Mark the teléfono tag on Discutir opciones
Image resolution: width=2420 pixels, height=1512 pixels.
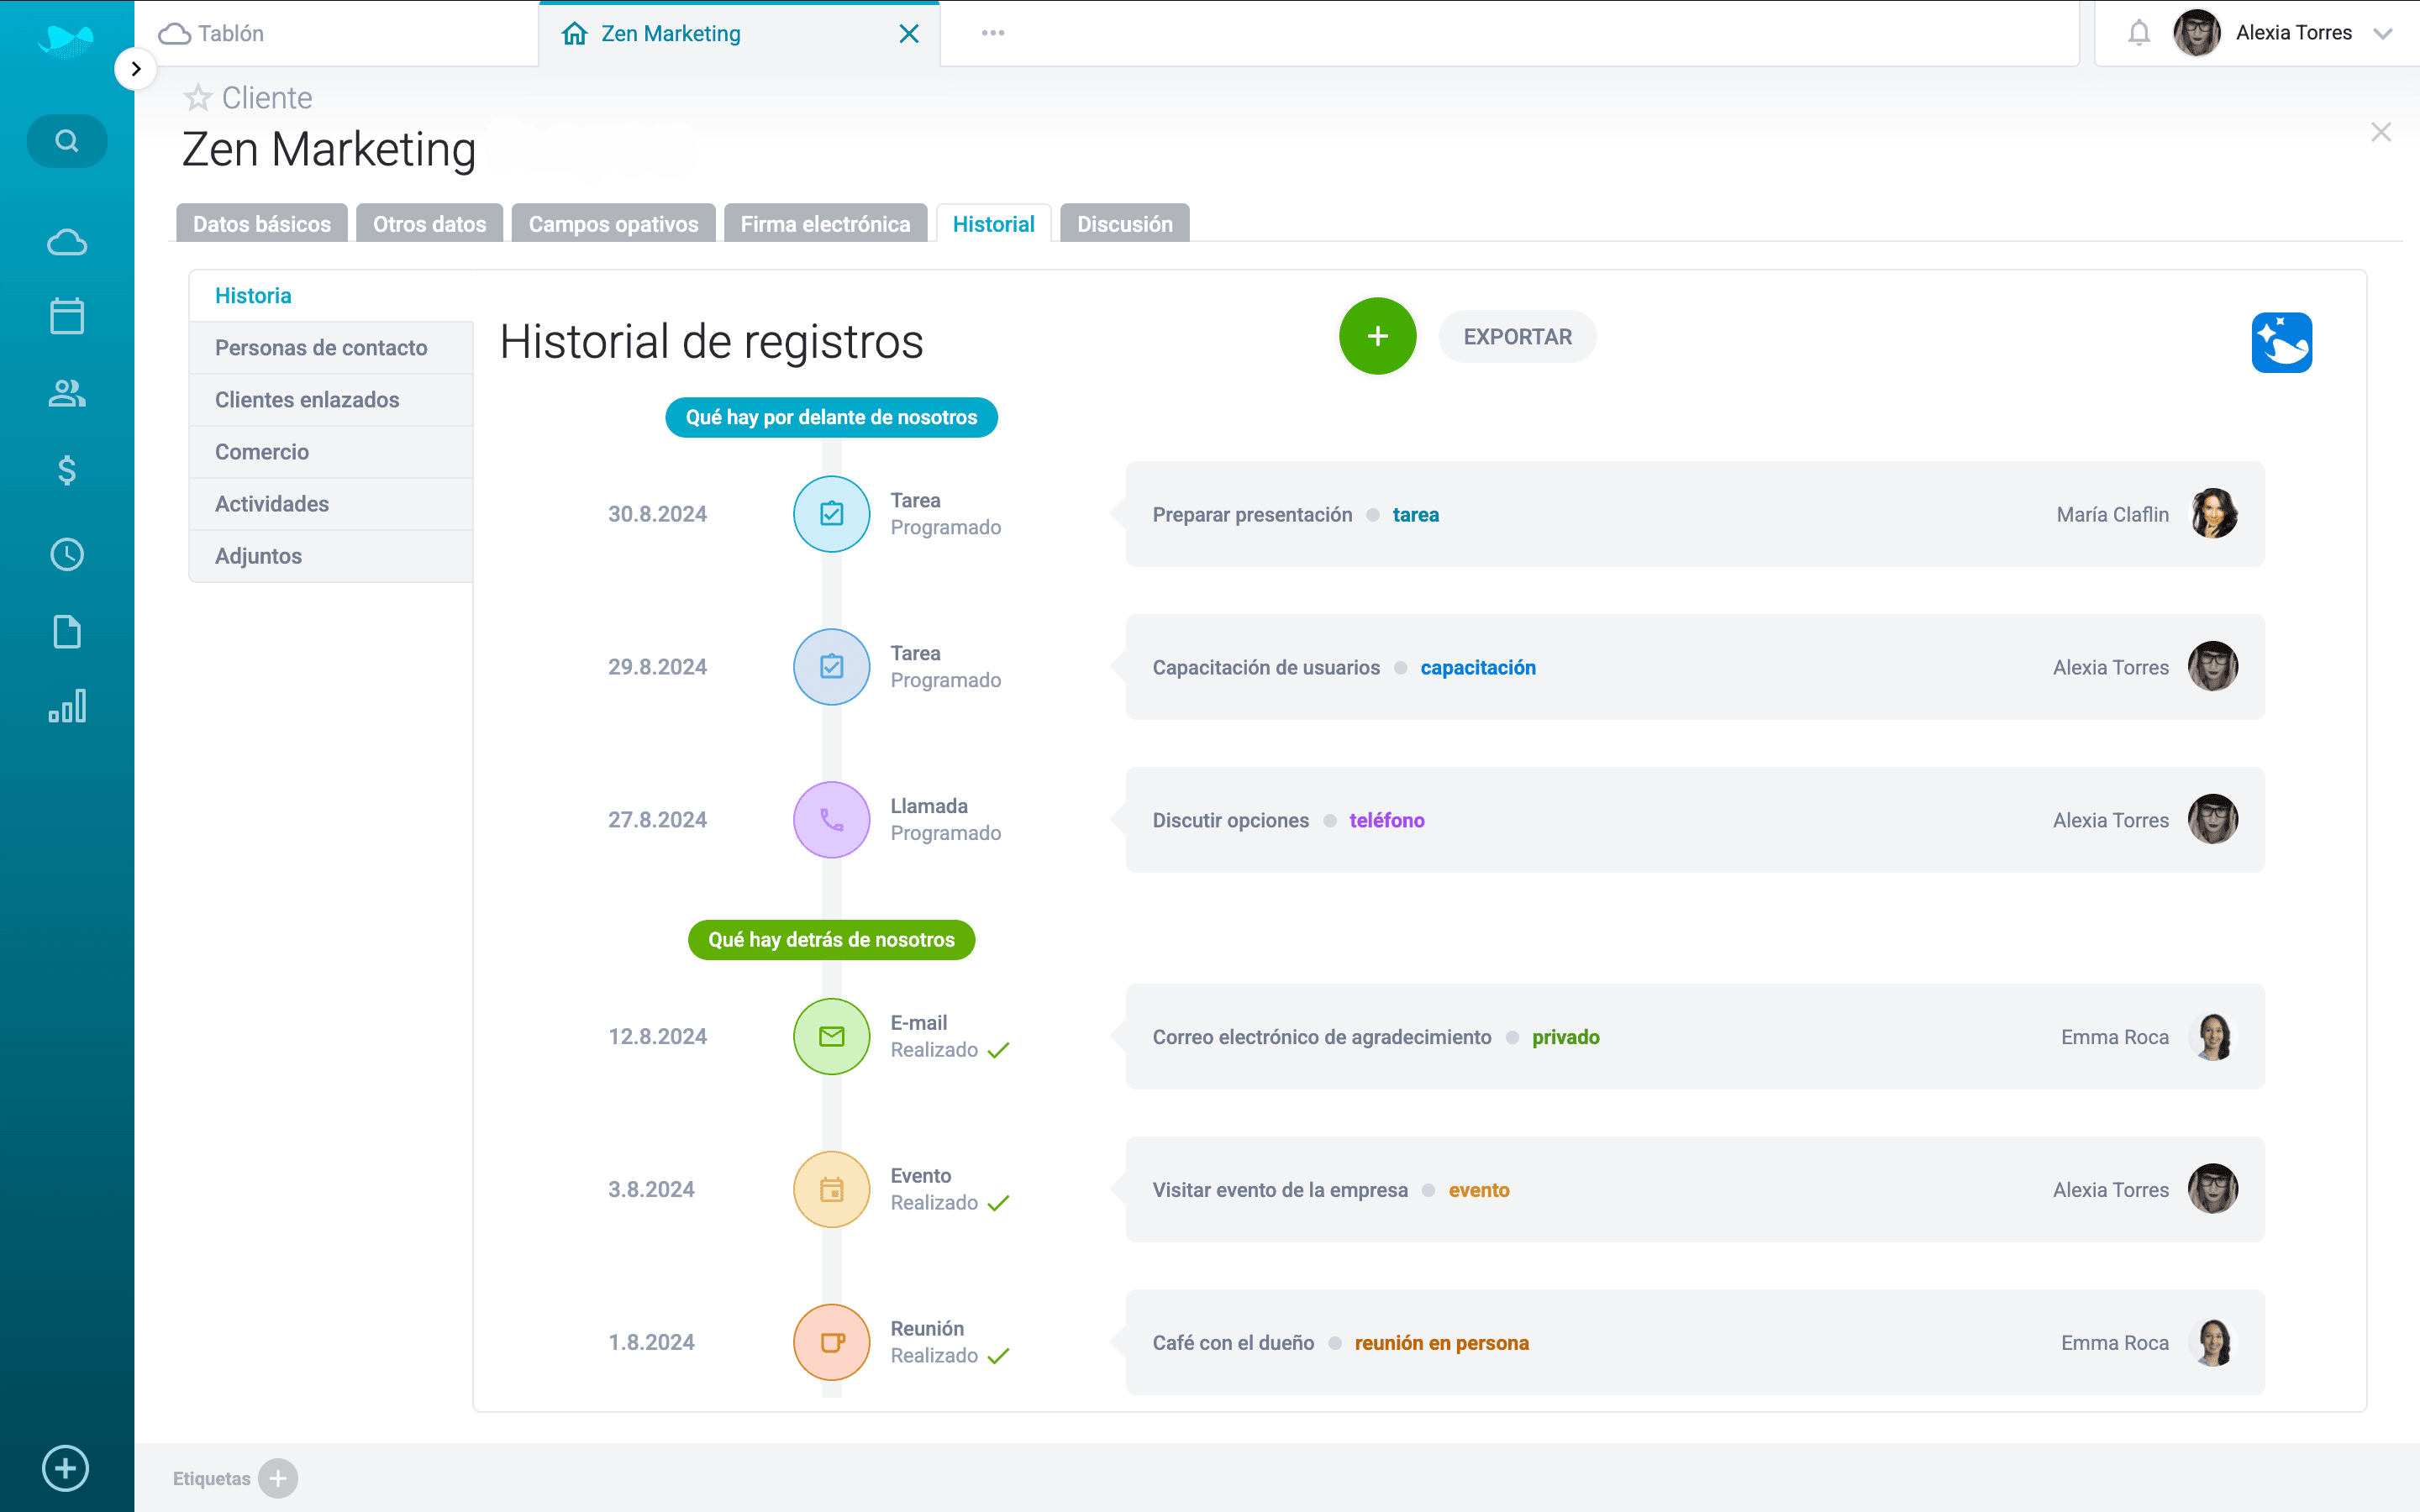(x=1387, y=820)
